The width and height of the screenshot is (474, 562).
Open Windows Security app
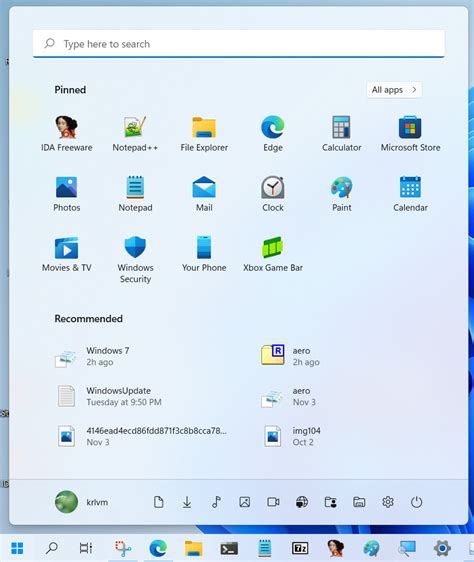[x=135, y=259]
